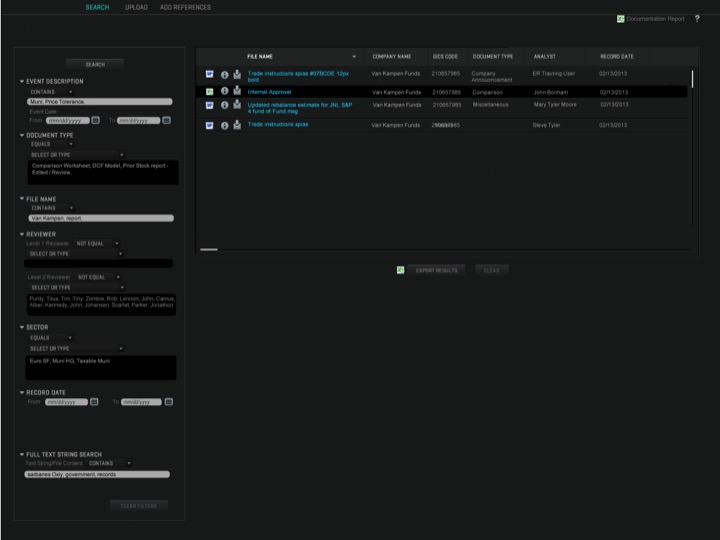Click the Full Text String Search input

(x=98, y=475)
